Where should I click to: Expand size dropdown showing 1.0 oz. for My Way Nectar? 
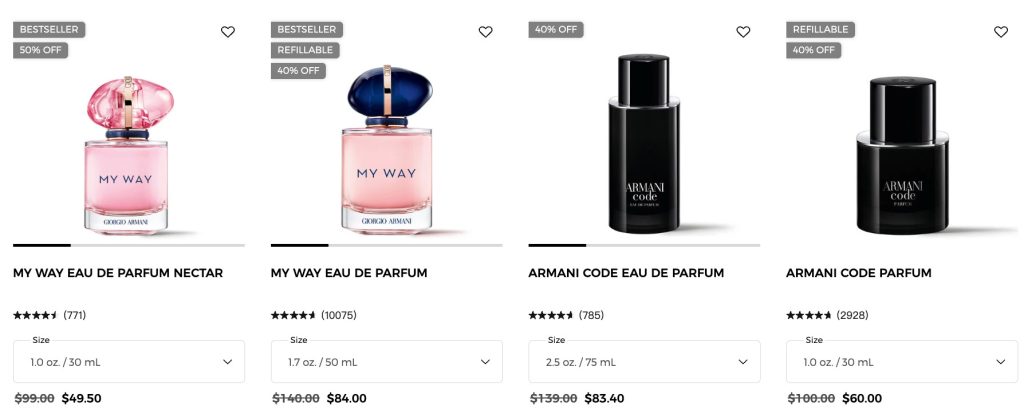(129, 362)
